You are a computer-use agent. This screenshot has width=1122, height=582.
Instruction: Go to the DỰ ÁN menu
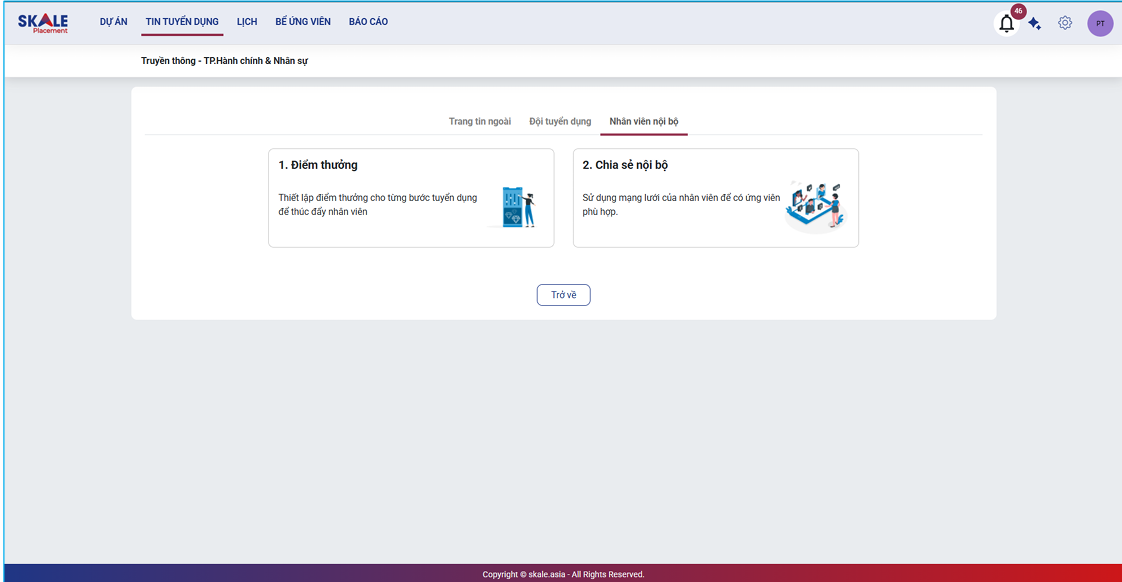pyautogui.click(x=114, y=22)
